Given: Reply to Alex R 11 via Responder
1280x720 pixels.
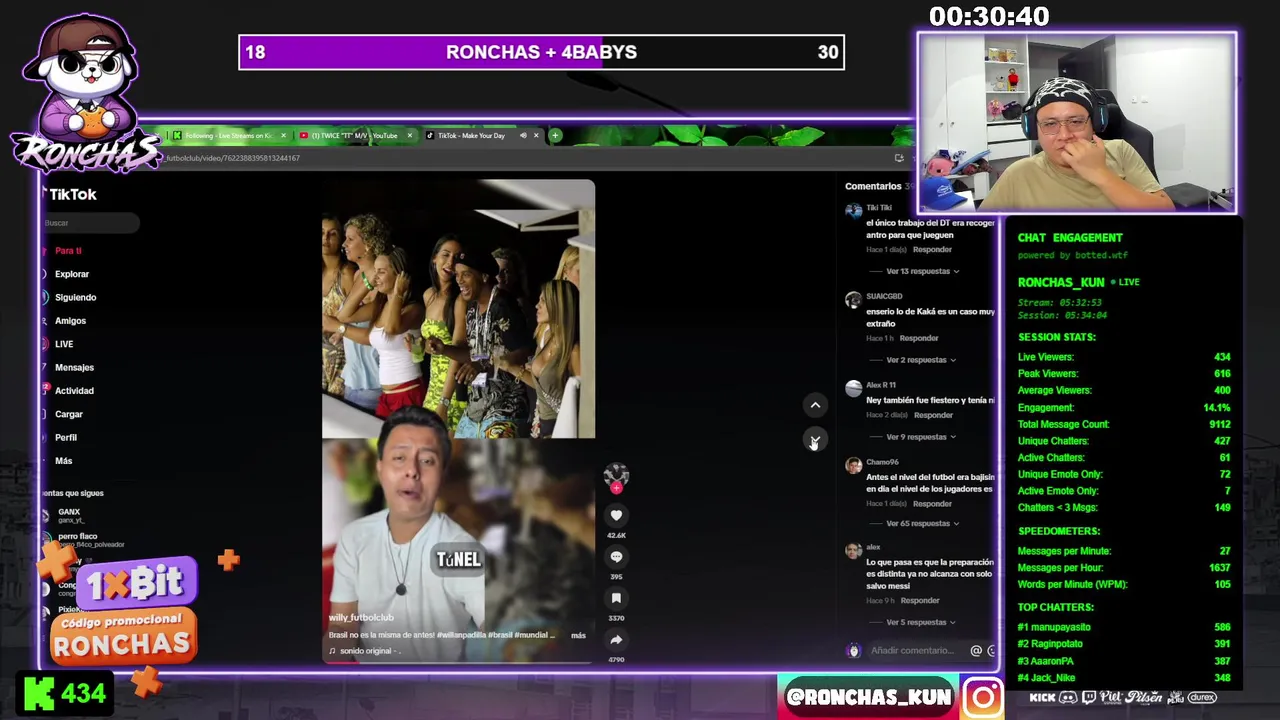Looking at the screenshot, I should [x=933, y=415].
